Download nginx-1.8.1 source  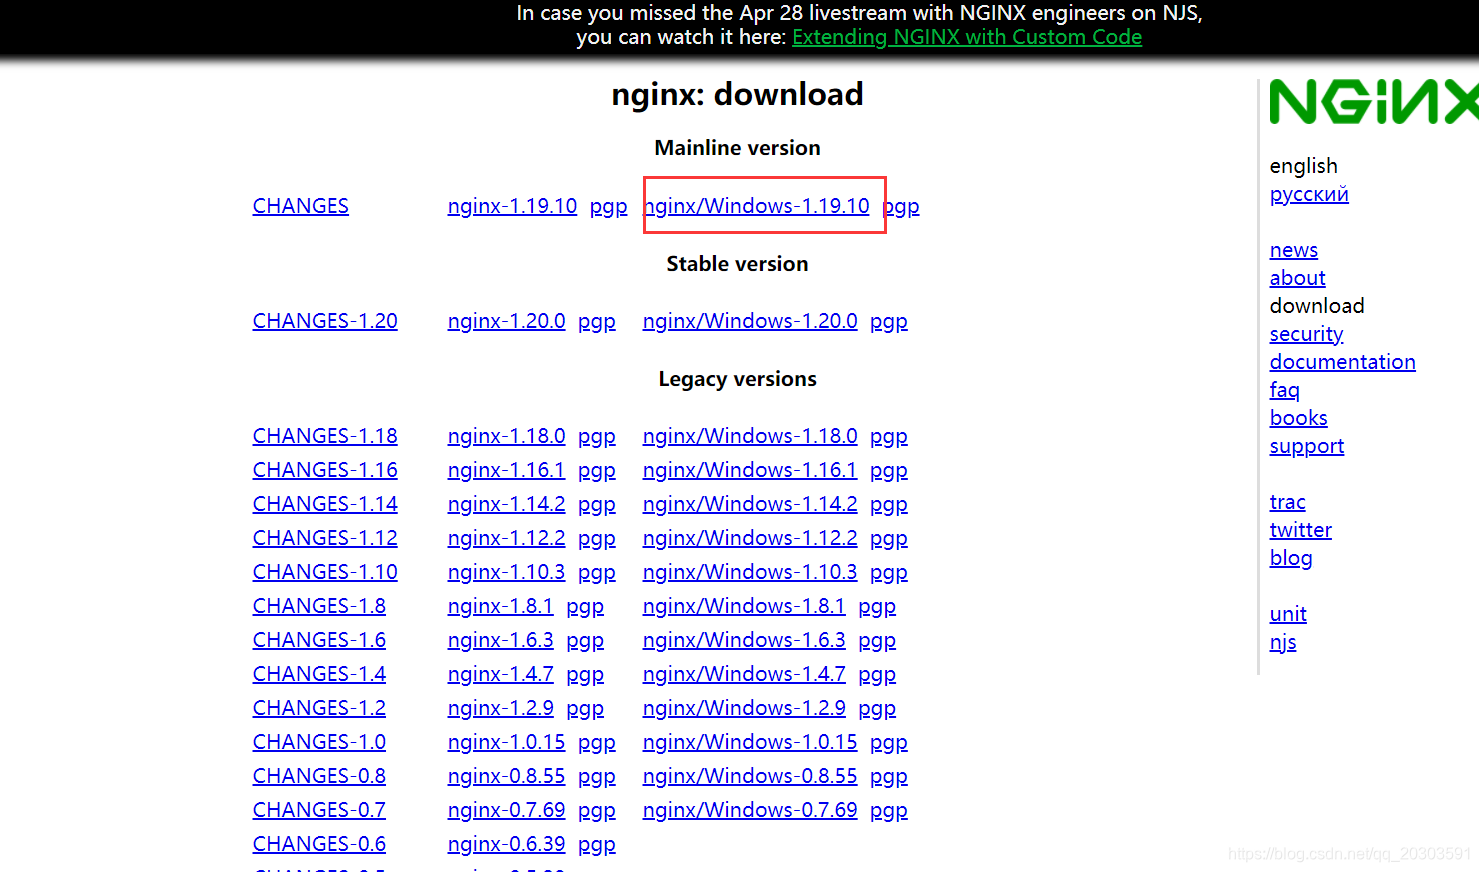500,606
